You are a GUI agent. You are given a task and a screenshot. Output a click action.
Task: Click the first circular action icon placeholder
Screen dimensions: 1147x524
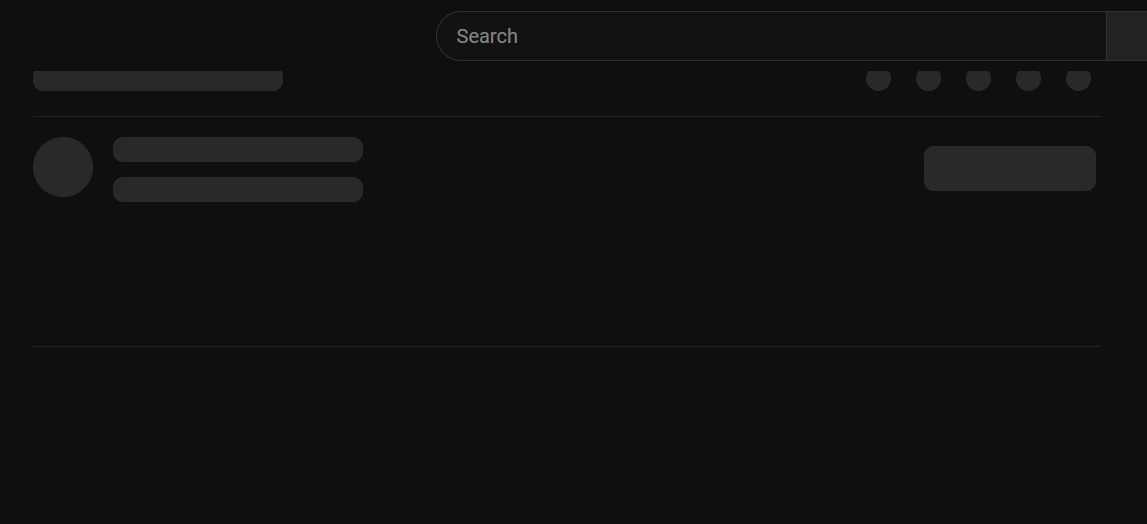(x=878, y=79)
